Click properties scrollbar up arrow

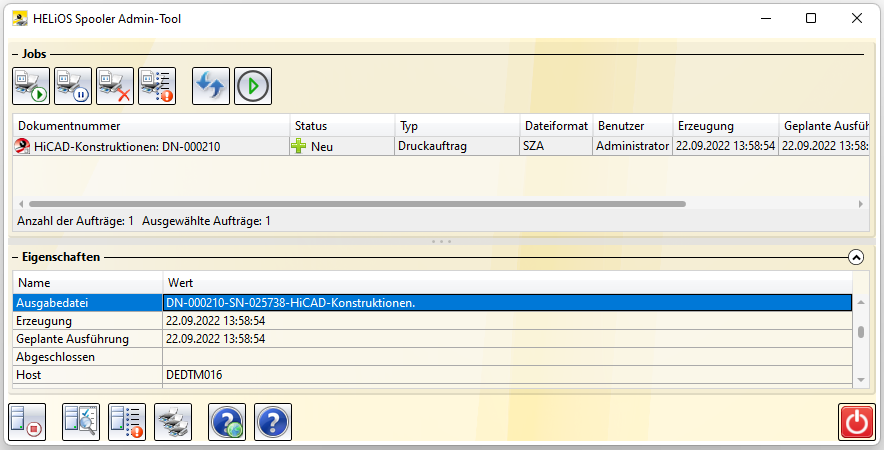click(x=861, y=303)
